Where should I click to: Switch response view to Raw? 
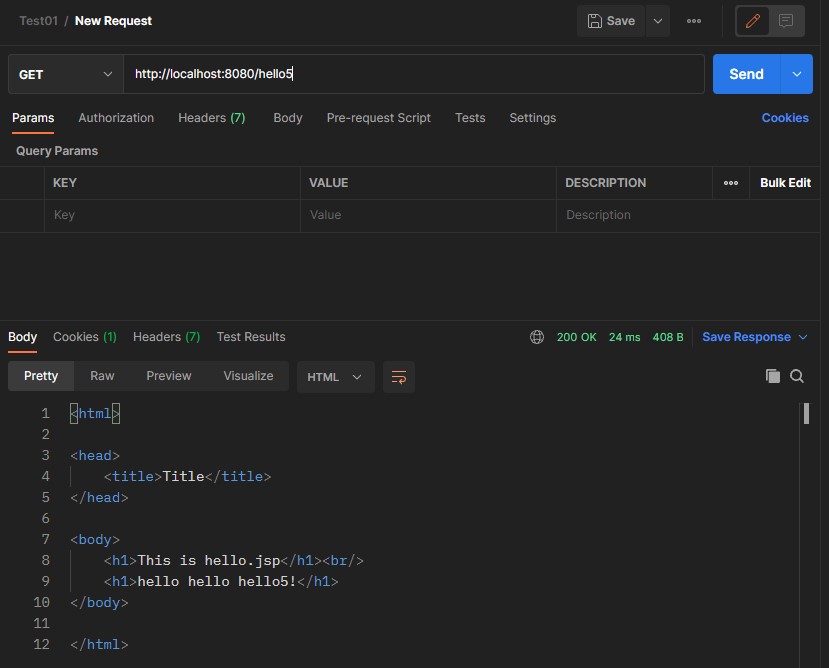(x=102, y=376)
